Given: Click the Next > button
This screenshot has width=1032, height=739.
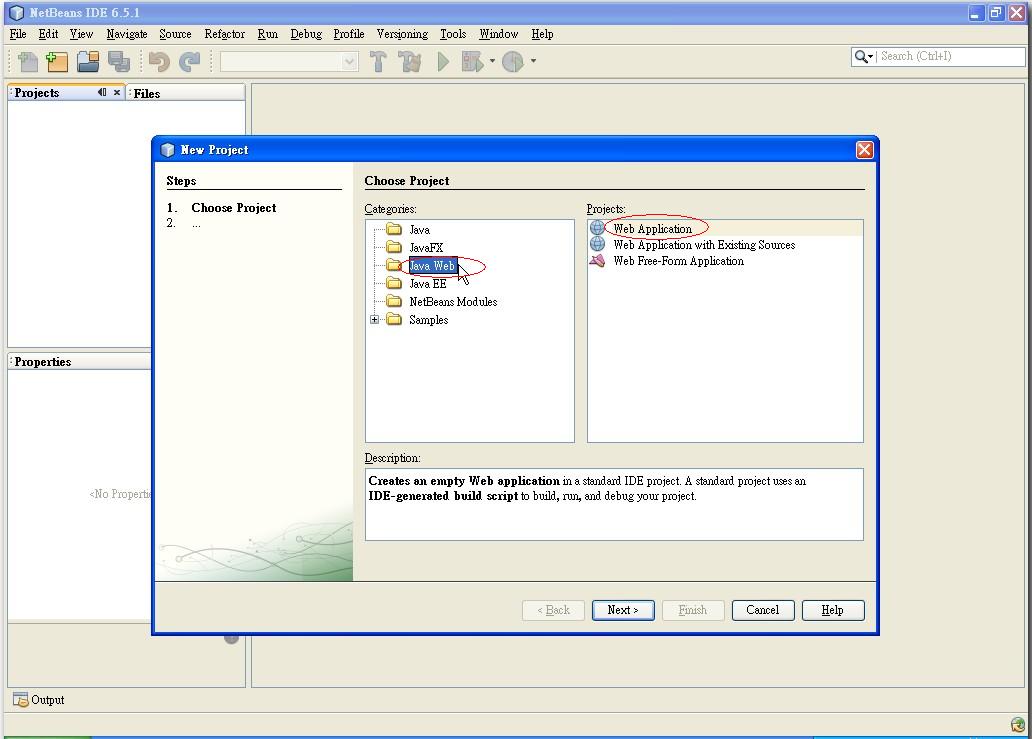Looking at the screenshot, I should pyautogui.click(x=623, y=610).
